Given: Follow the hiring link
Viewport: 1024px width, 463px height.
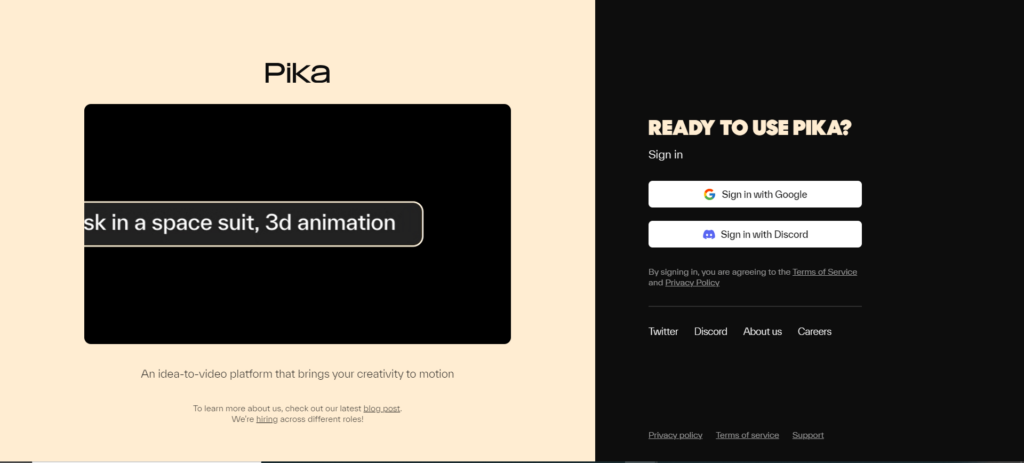Looking at the screenshot, I should pyautogui.click(x=266, y=419).
